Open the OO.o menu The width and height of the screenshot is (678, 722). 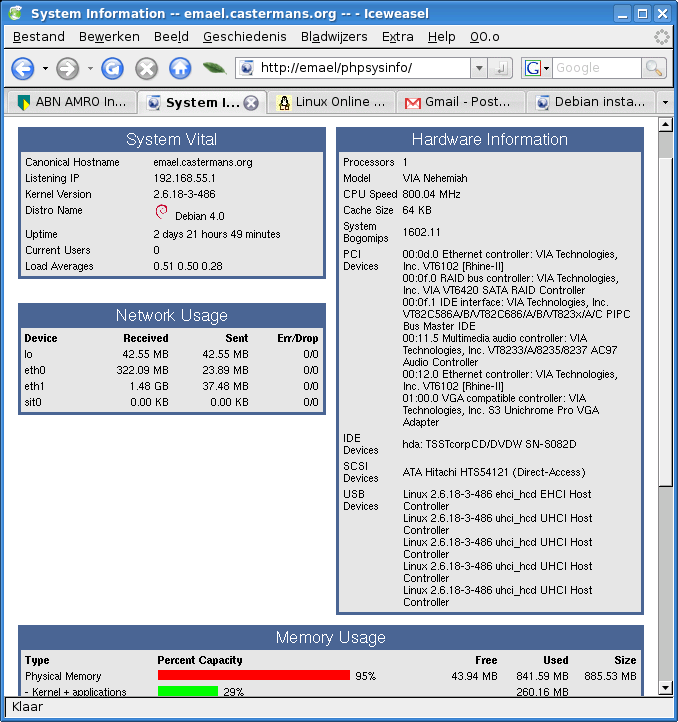485,37
